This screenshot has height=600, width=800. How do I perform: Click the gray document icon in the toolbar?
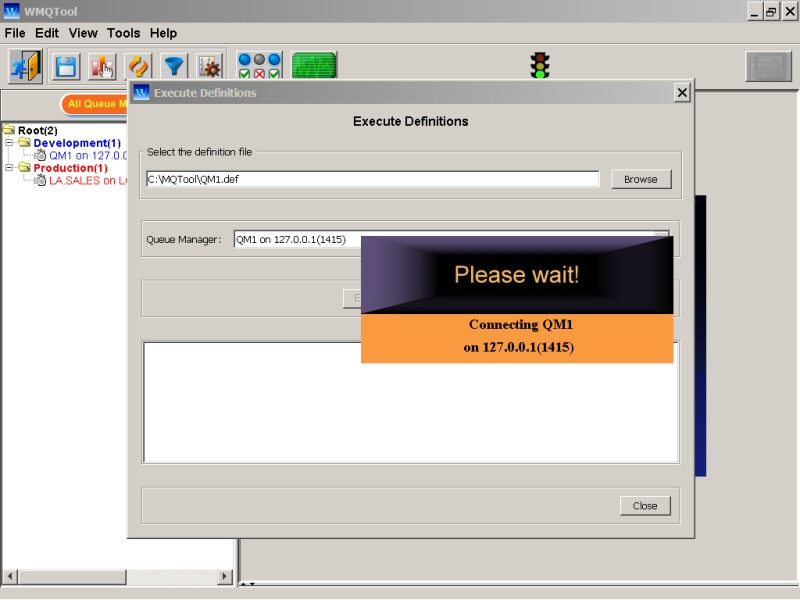(768, 66)
